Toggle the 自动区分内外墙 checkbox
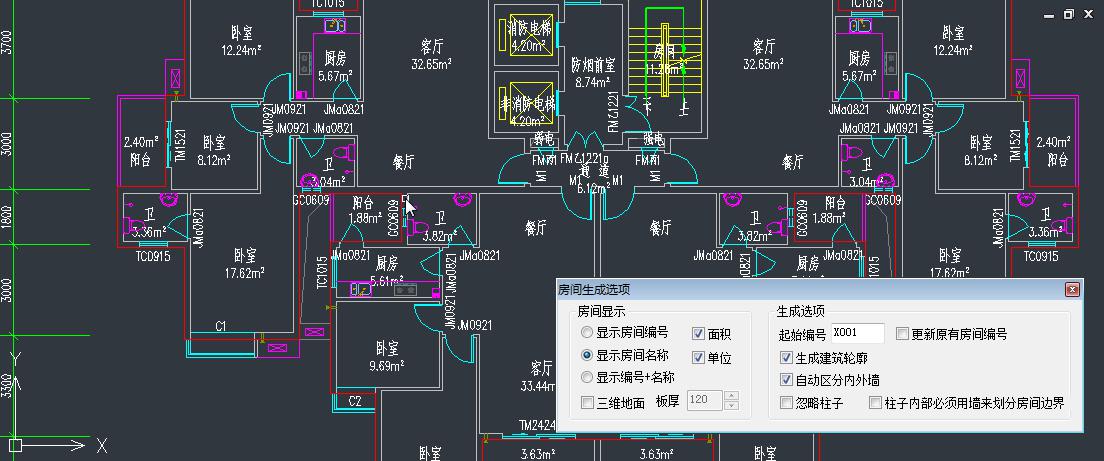The height and width of the screenshot is (461, 1104). pos(786,380)
